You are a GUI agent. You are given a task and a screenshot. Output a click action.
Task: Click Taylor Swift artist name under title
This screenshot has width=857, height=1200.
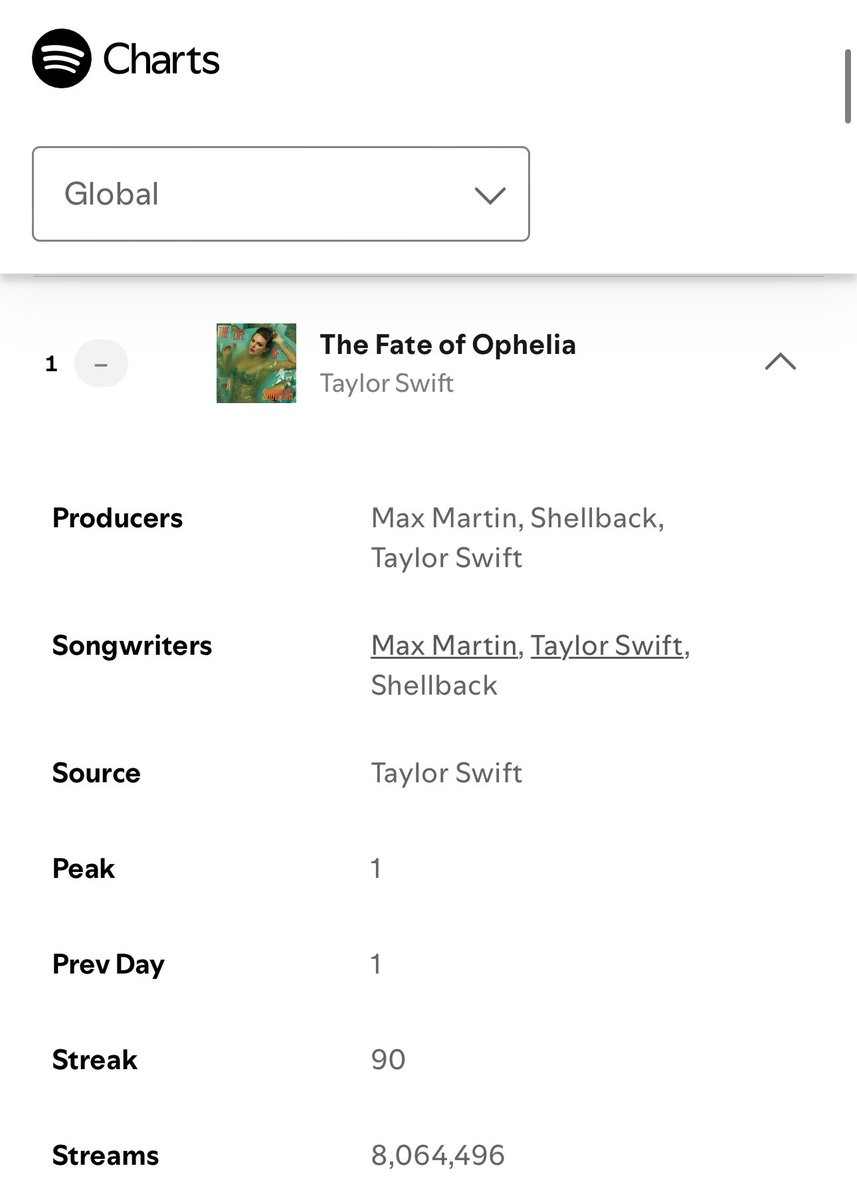(386, 383)
